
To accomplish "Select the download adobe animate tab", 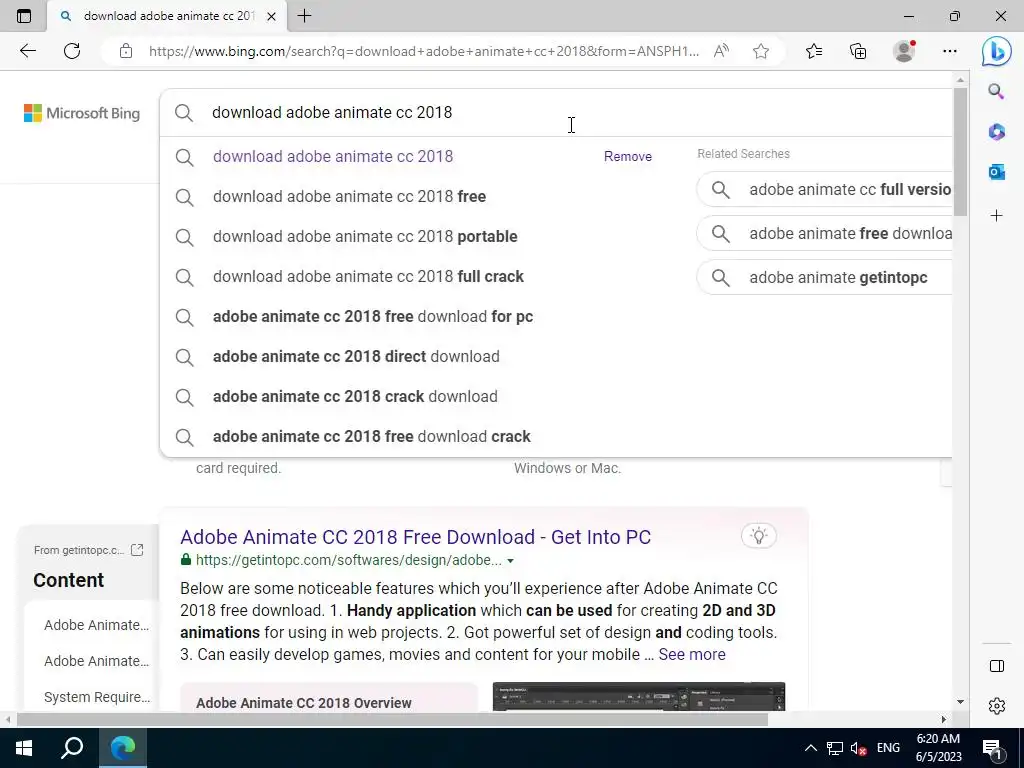I will coord(167,16).
